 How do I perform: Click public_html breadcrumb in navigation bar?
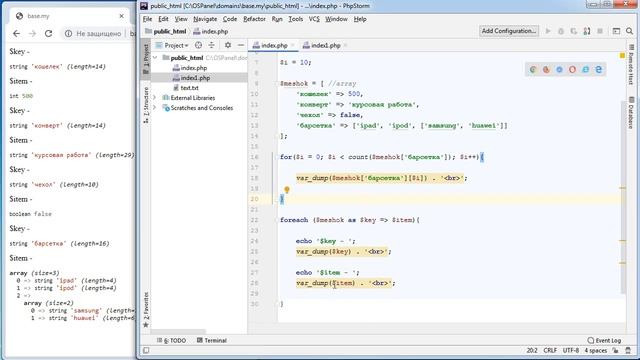(166, 31)
